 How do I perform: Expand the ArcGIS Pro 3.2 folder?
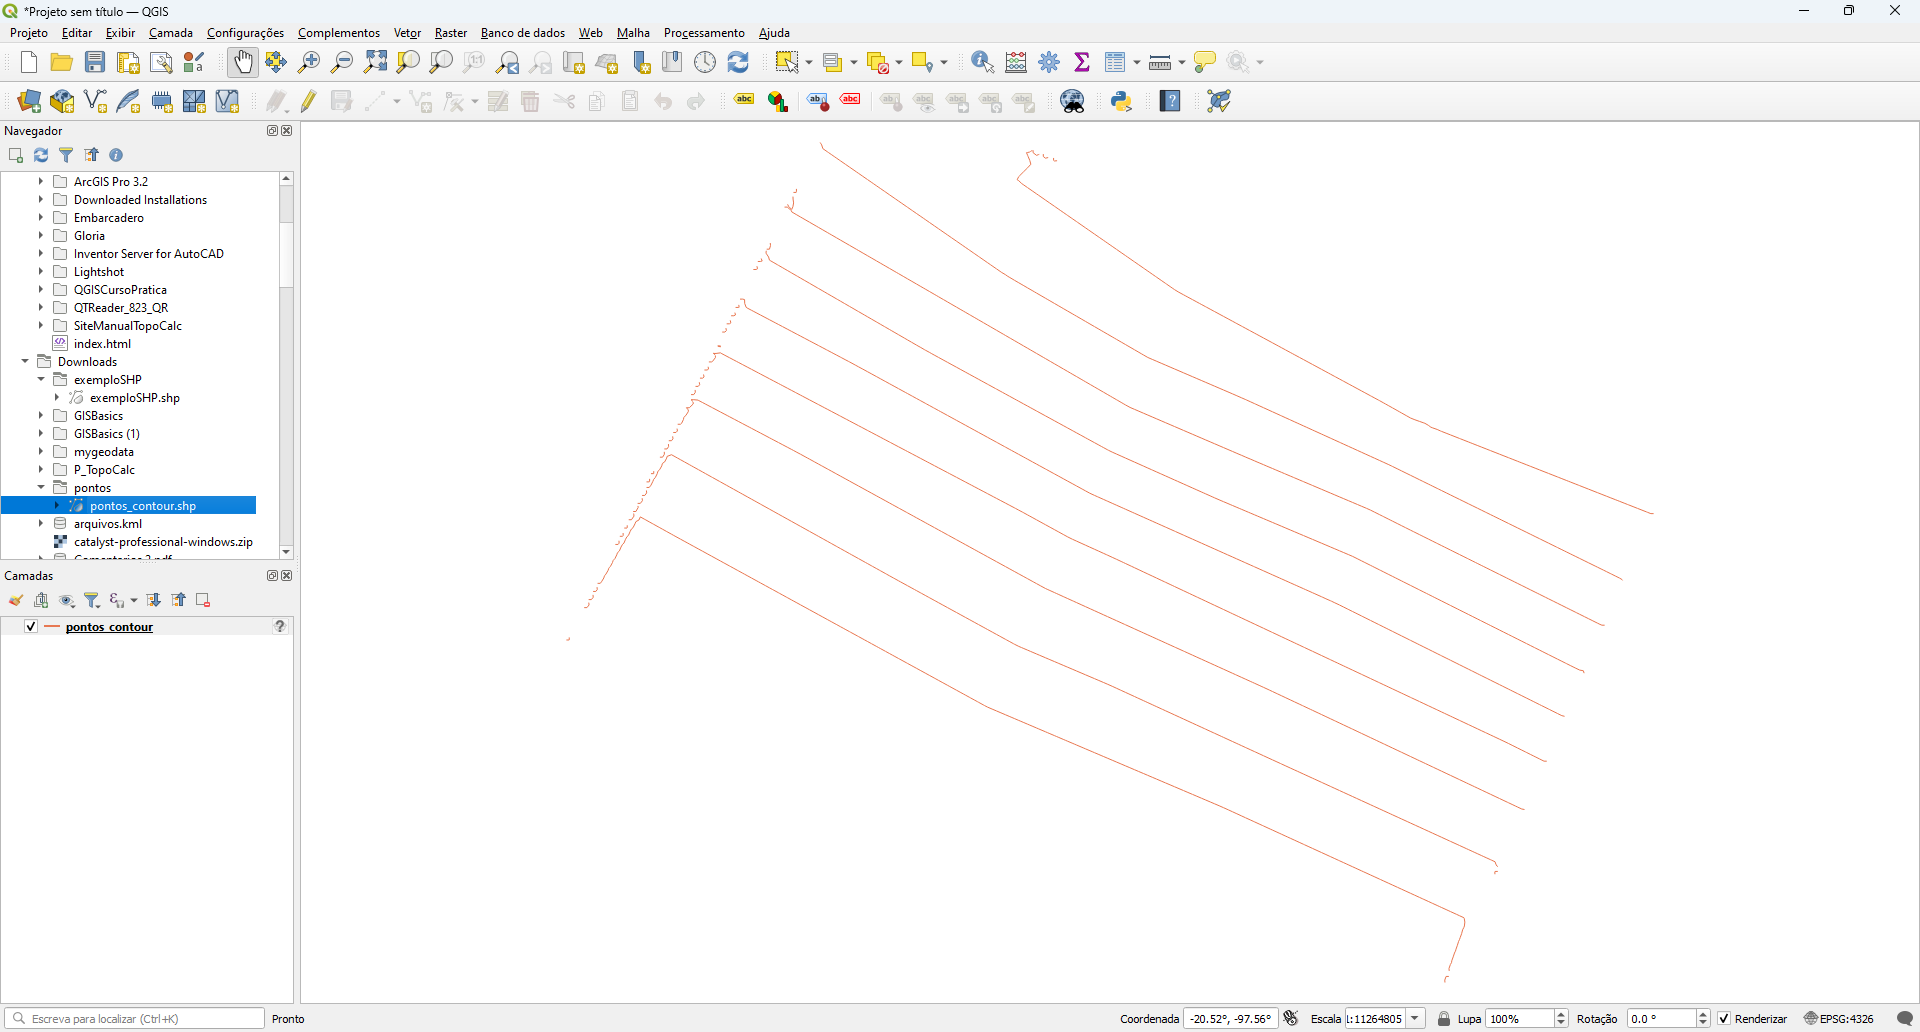[x=41, y=182]
